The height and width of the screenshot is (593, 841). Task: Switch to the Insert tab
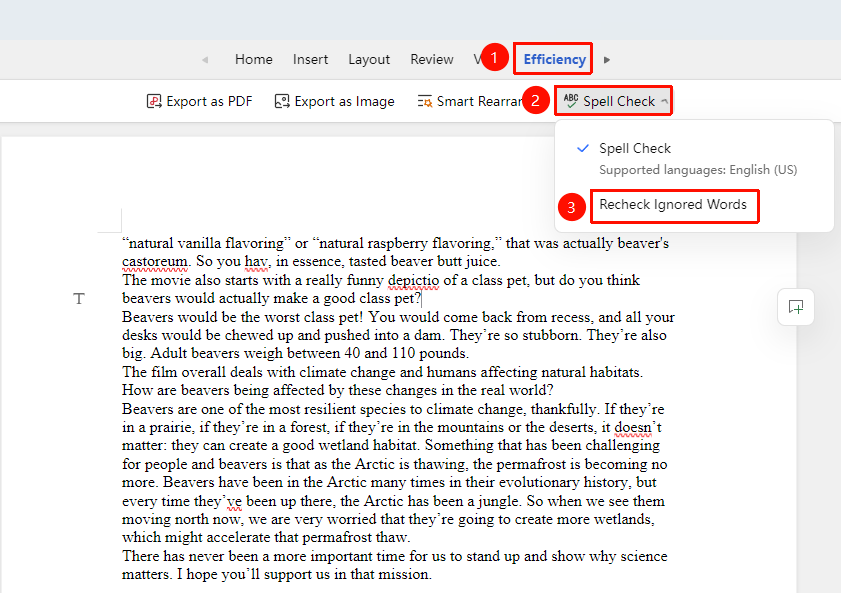pos(310,60)
